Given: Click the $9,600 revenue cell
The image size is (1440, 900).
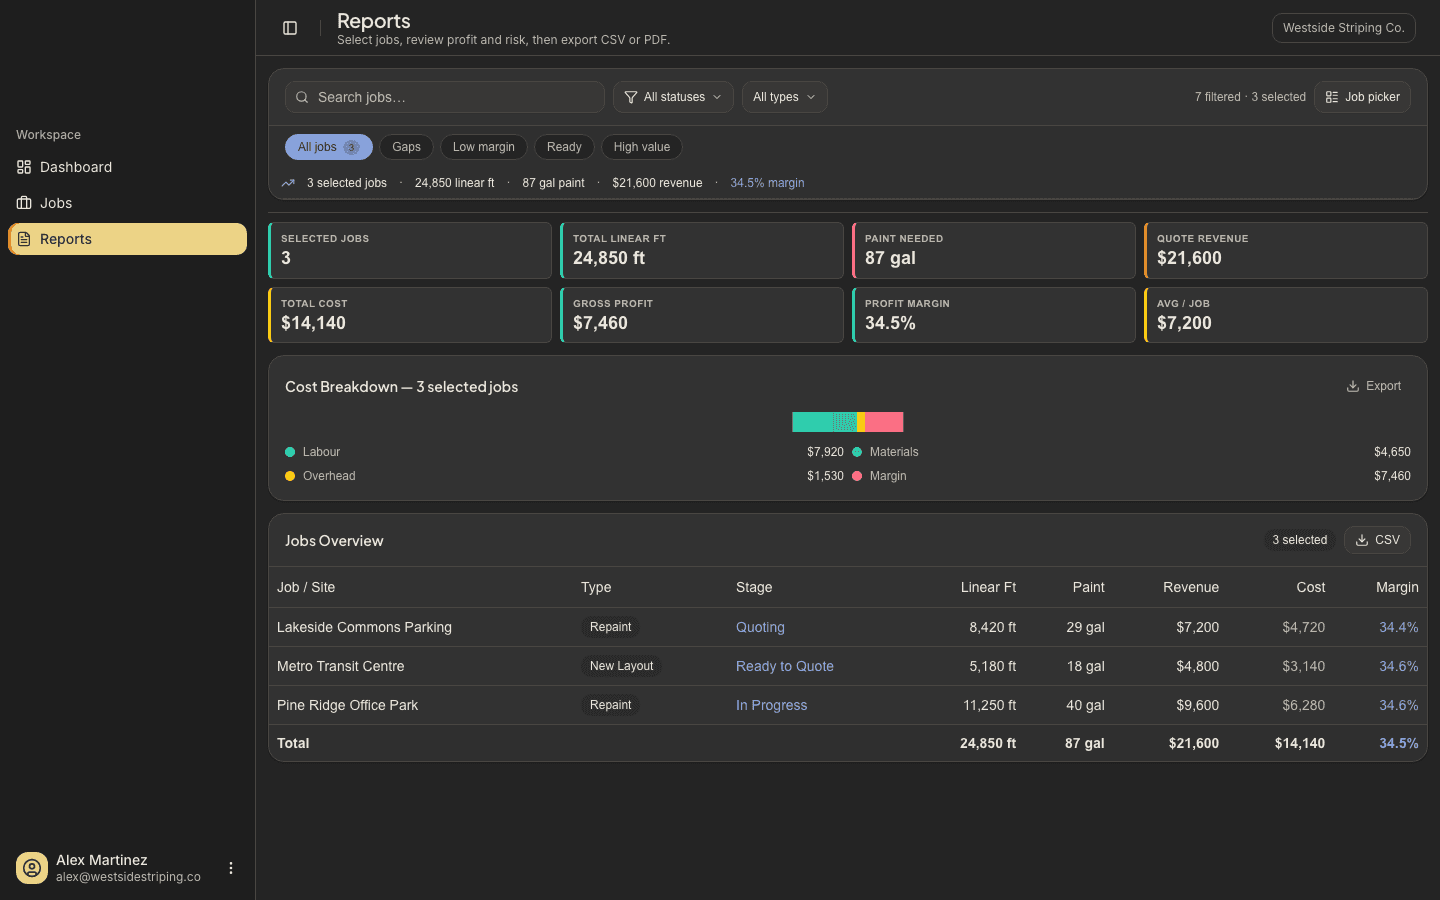Looking at the screenshot, I should pos(1198,705).
